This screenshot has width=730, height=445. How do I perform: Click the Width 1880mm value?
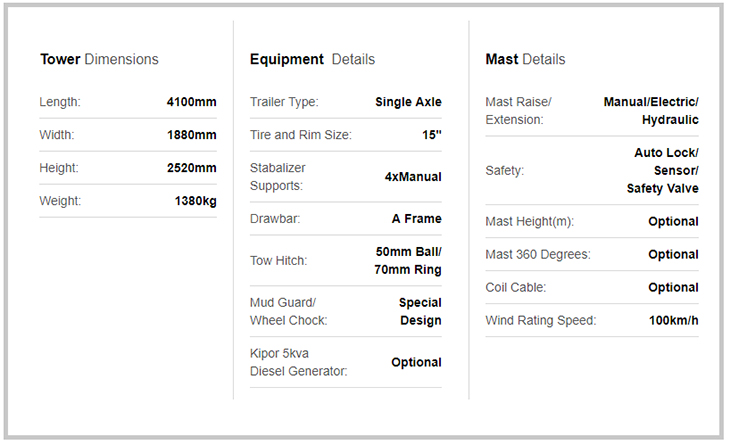191,135
